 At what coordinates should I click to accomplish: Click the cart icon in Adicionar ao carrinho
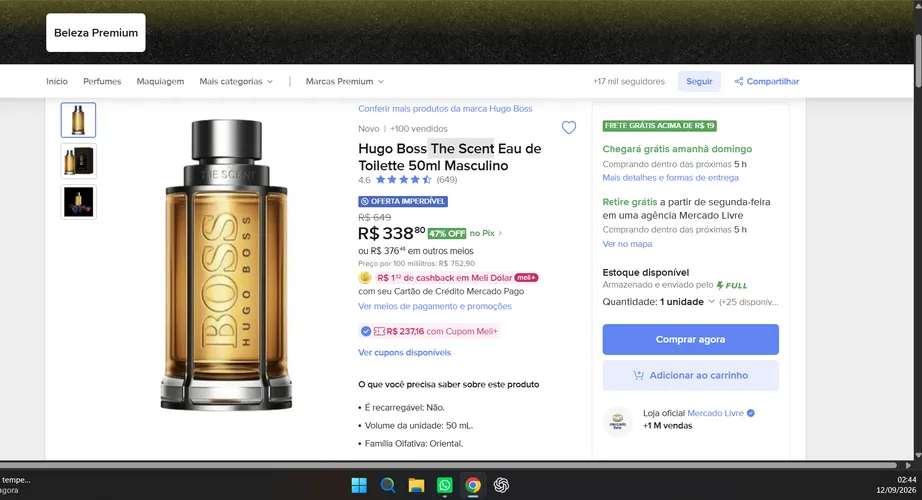coord(639,375)
